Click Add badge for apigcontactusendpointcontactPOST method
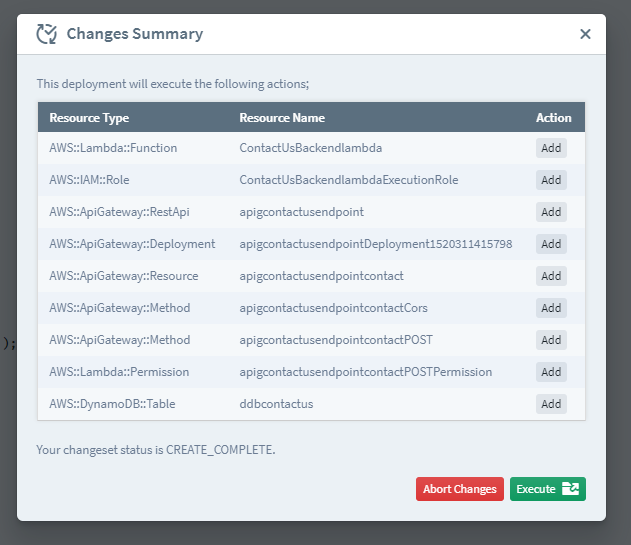Image resolution: width=631 pixels, height=545 pixels. pos(551,340)
